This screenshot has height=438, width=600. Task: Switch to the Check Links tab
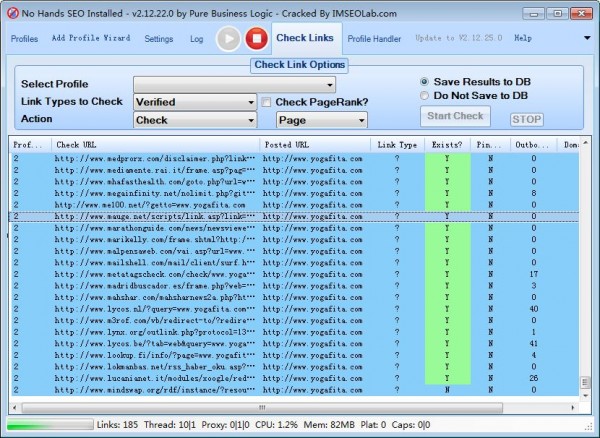[305, 39]
